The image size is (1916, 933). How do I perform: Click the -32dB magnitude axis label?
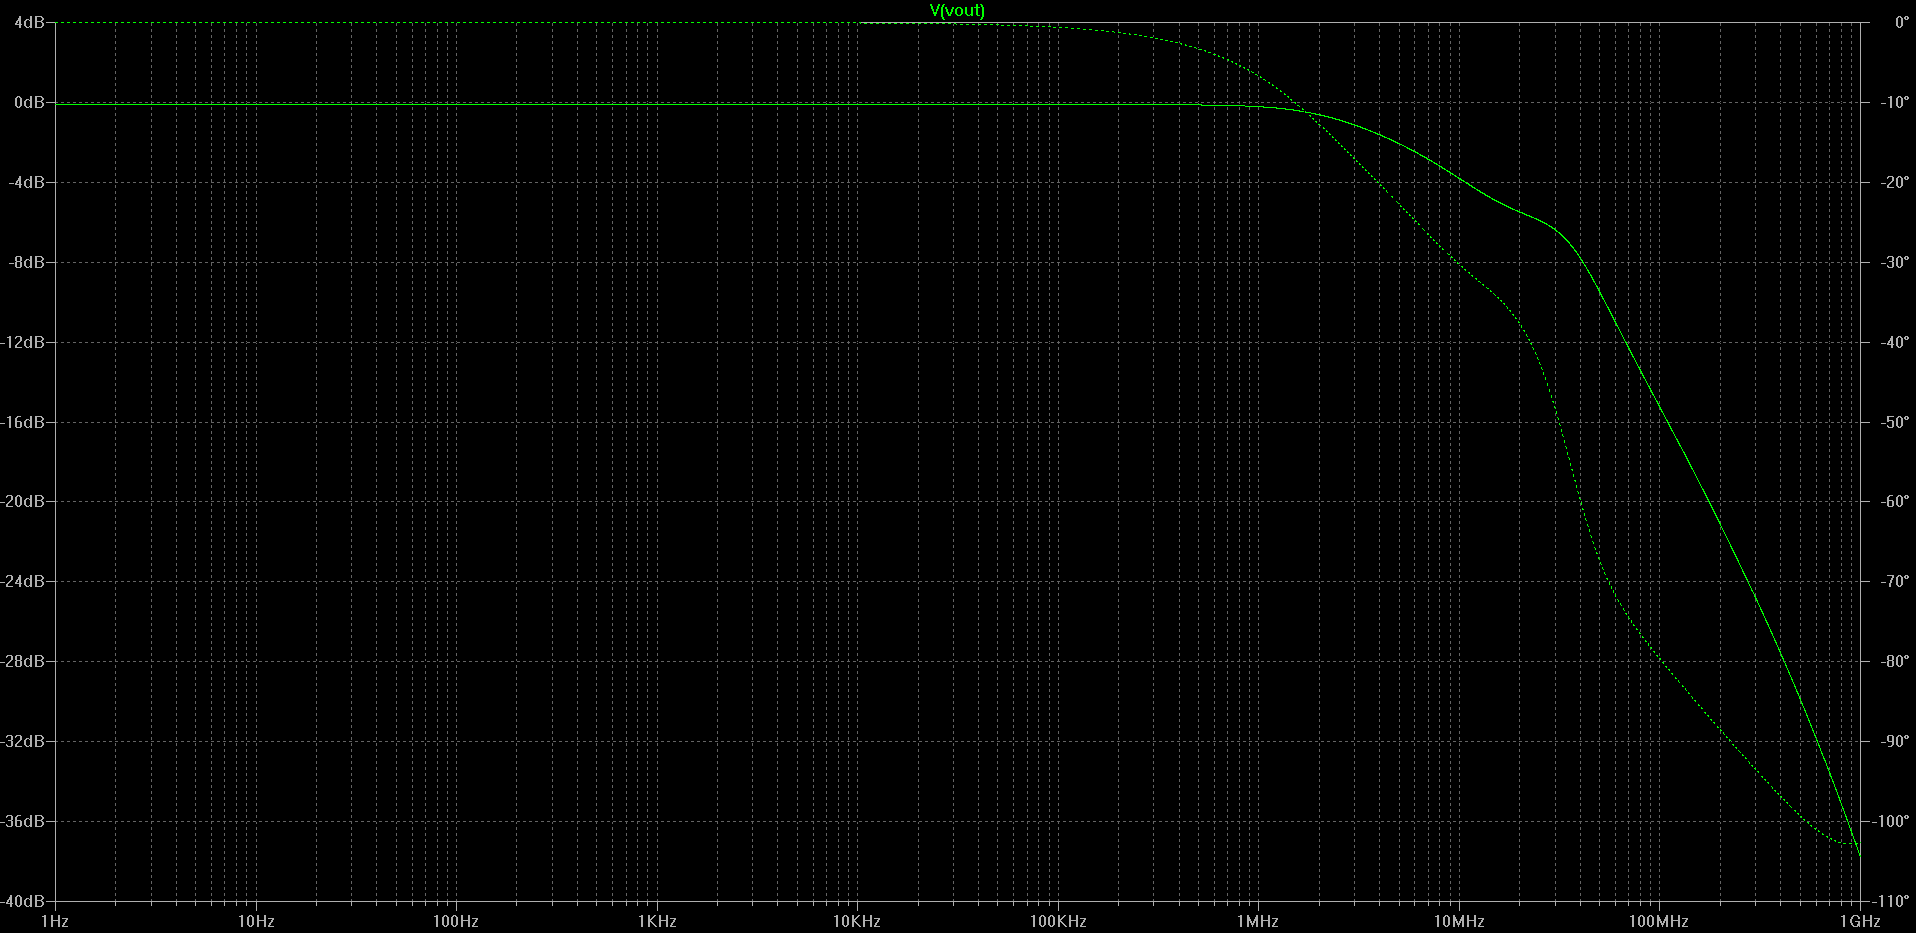tap(23, 741)
